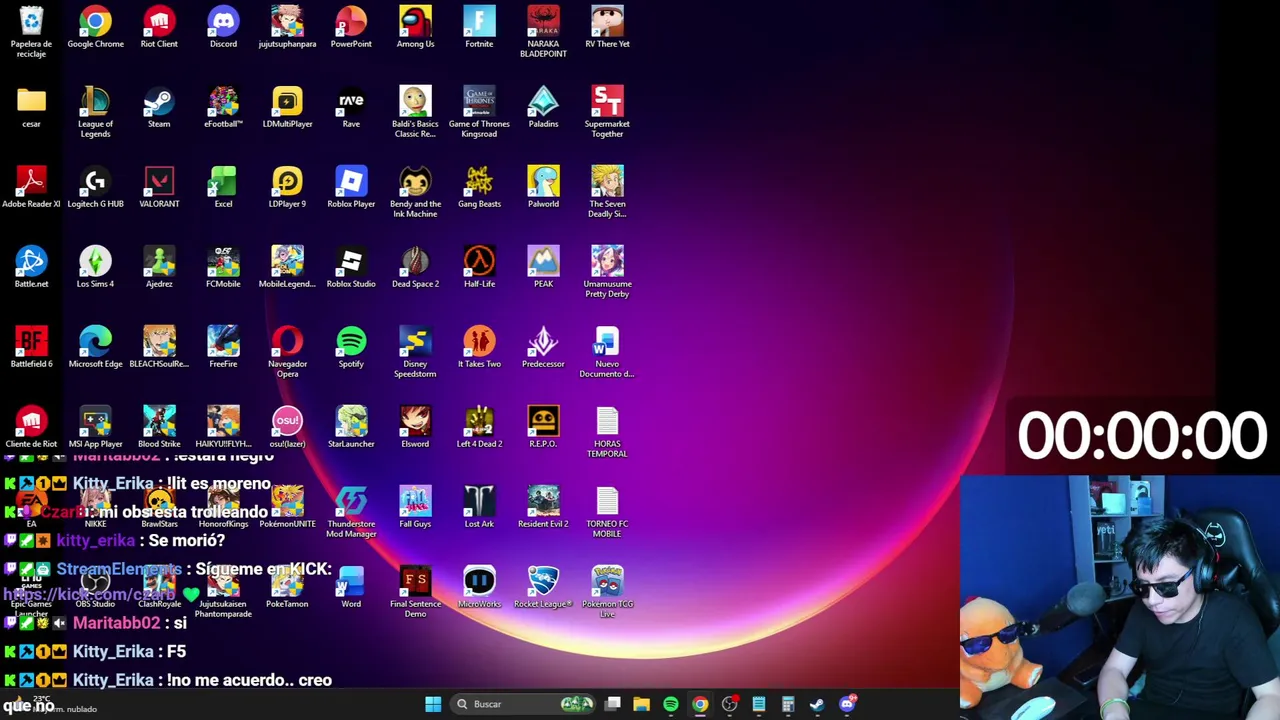The image size is (1280, 720).
Task: Open LDPlayer 9 emulator icon
Action: [287, 187]
